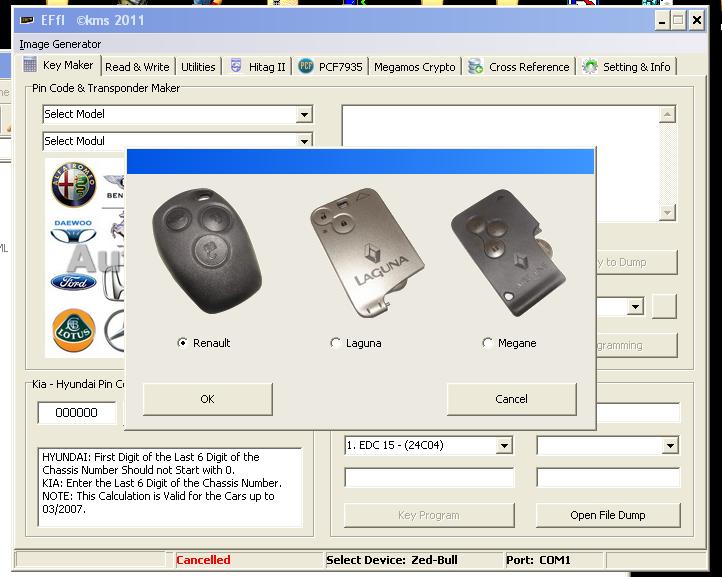
Task: Select the Renault radio button
Action: [182, 343]
